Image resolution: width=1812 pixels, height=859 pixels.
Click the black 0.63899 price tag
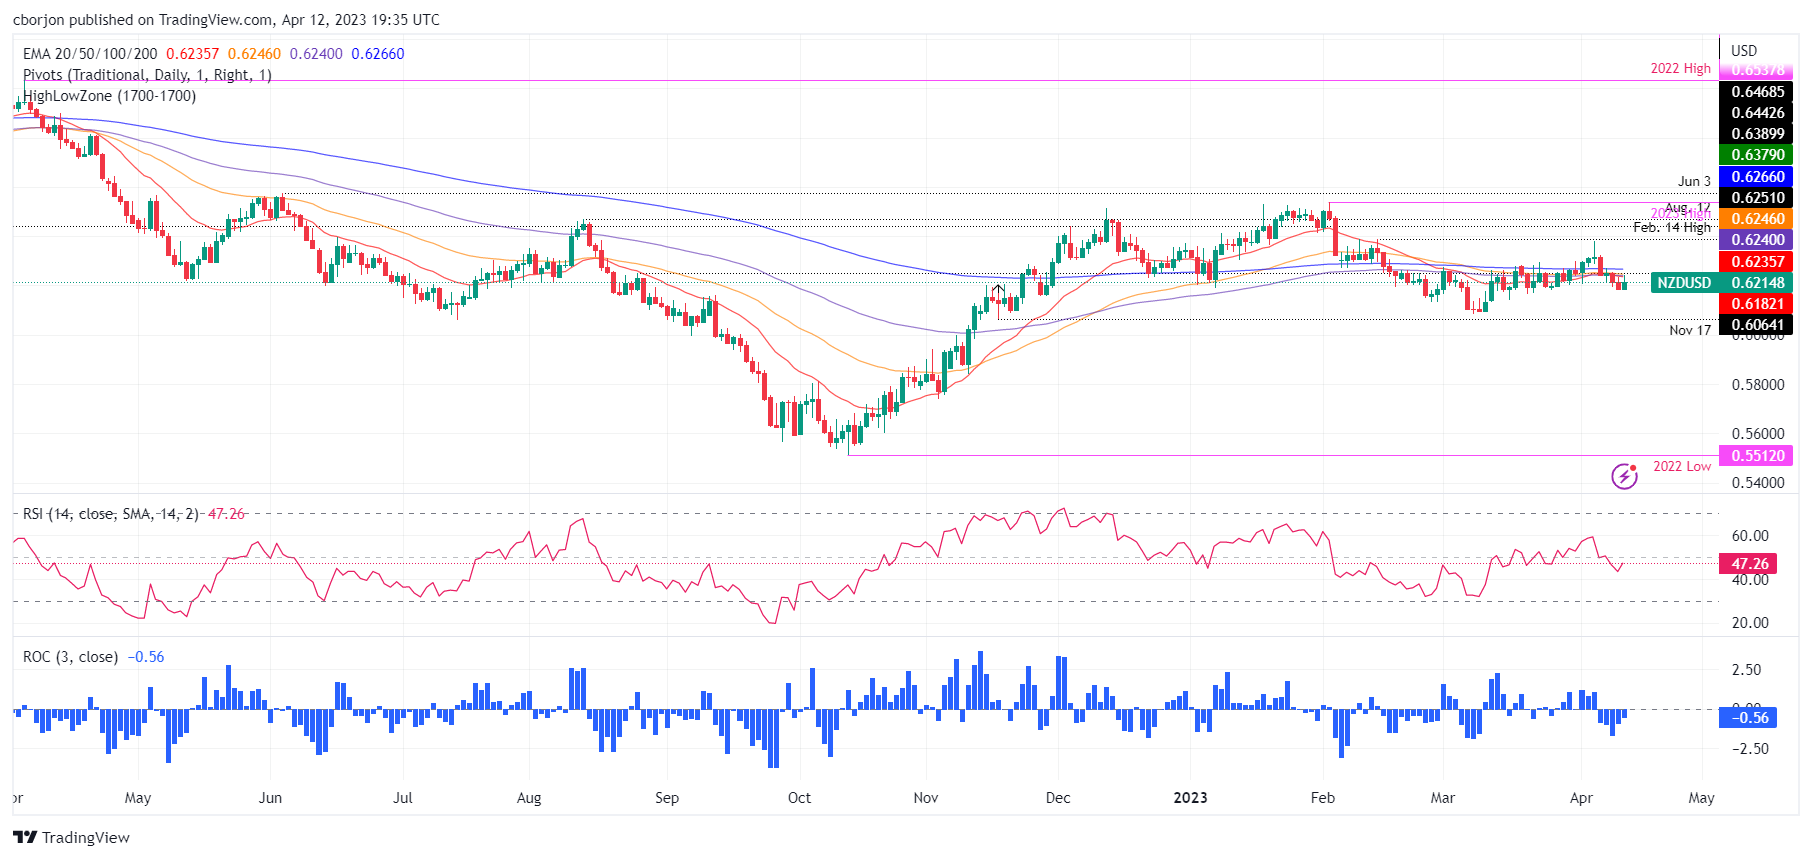pos(1756,134)
